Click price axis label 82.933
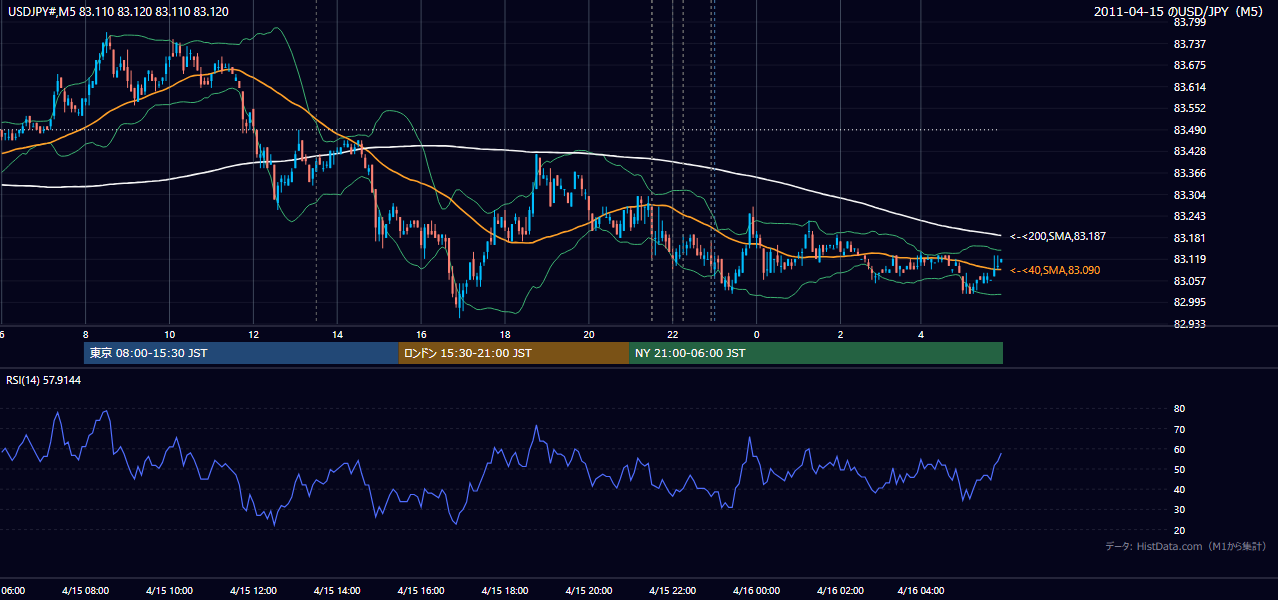This screenshot has height=600, width=1278. [x=1188, y=324]
